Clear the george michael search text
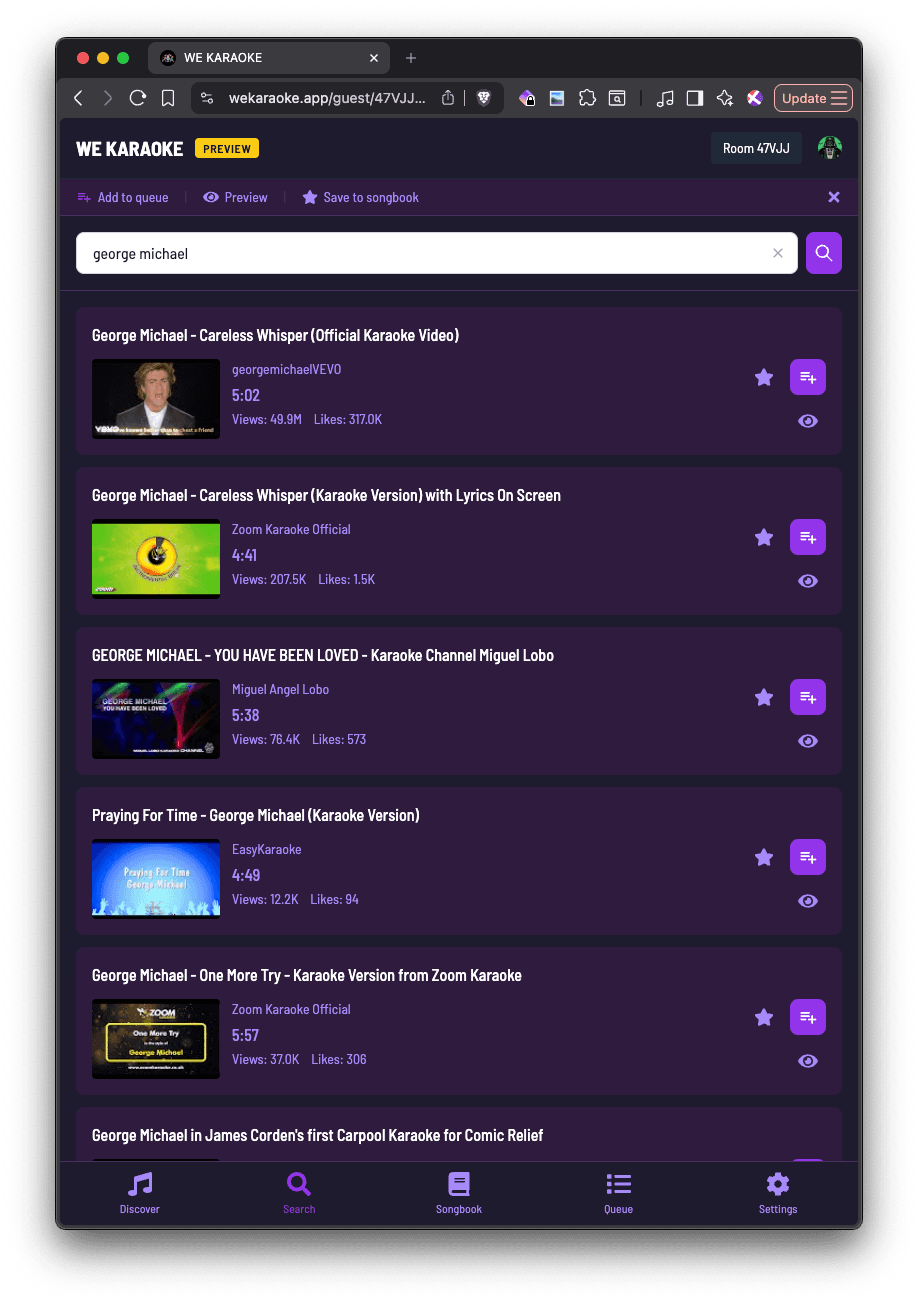The image size is (918, 1303). tap(778, 253)
